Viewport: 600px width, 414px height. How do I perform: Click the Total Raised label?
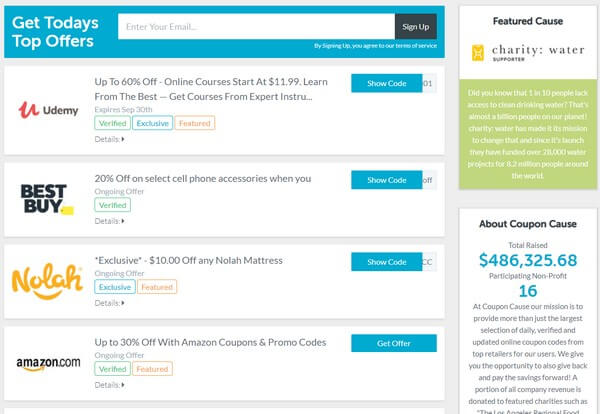[x=528, y=245]
